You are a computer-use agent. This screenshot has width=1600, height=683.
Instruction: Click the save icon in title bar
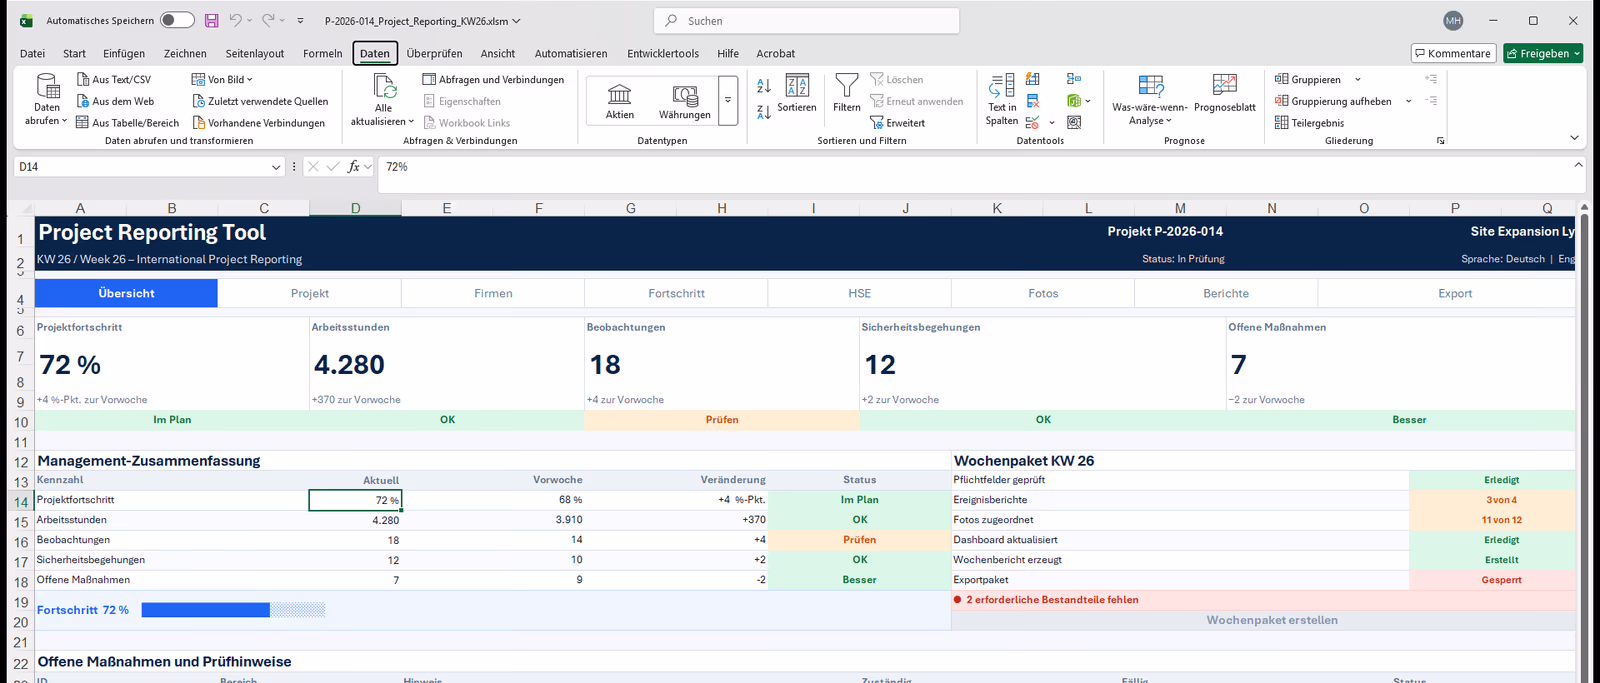coord(211,20)
